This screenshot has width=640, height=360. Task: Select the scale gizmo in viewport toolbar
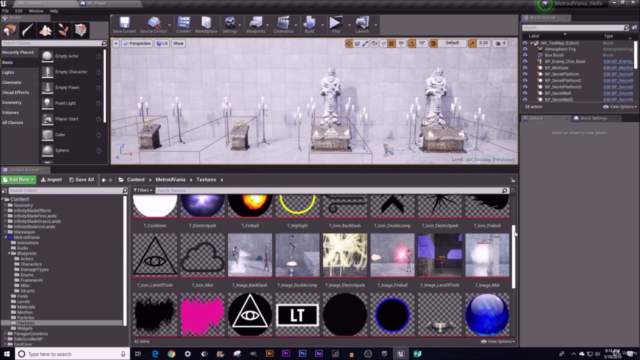(x=365, y=43)
